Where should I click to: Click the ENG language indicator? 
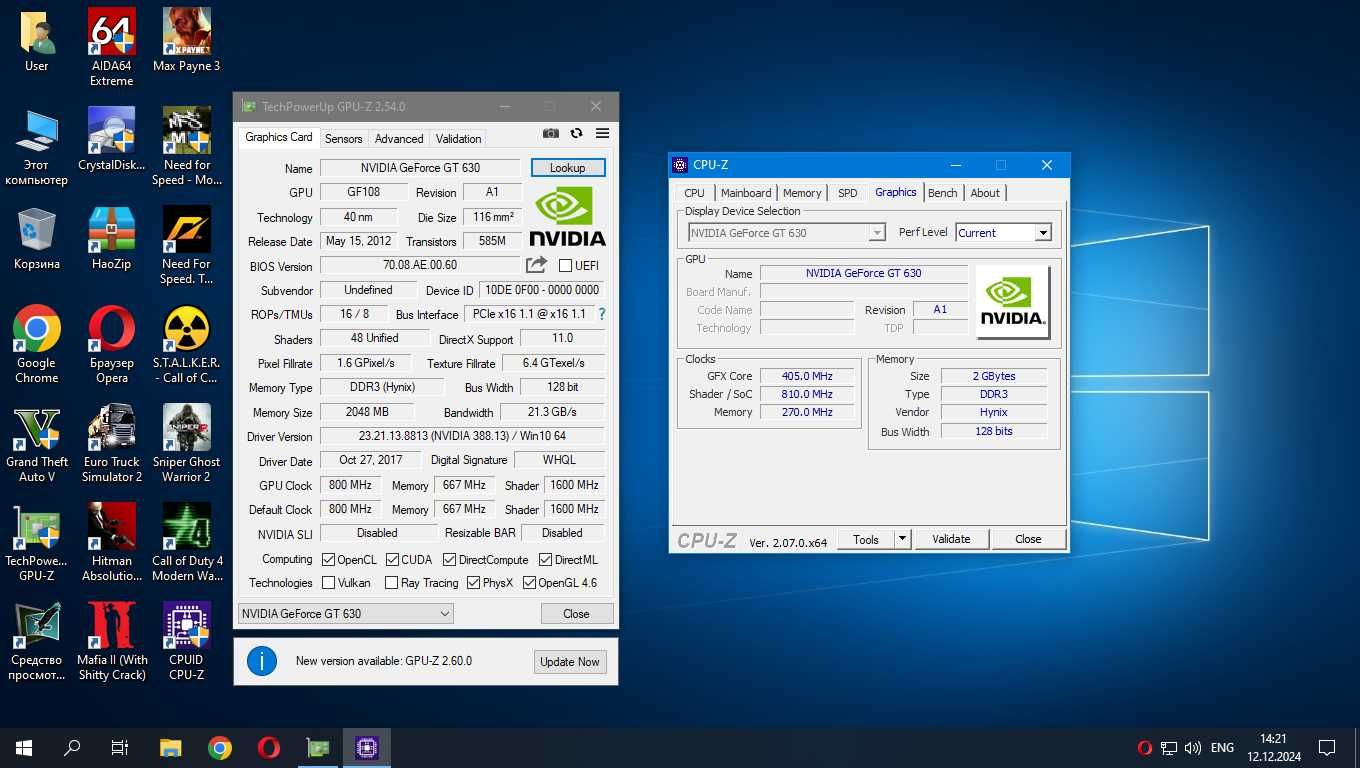pyautogui.click(x=1222, y=747)
